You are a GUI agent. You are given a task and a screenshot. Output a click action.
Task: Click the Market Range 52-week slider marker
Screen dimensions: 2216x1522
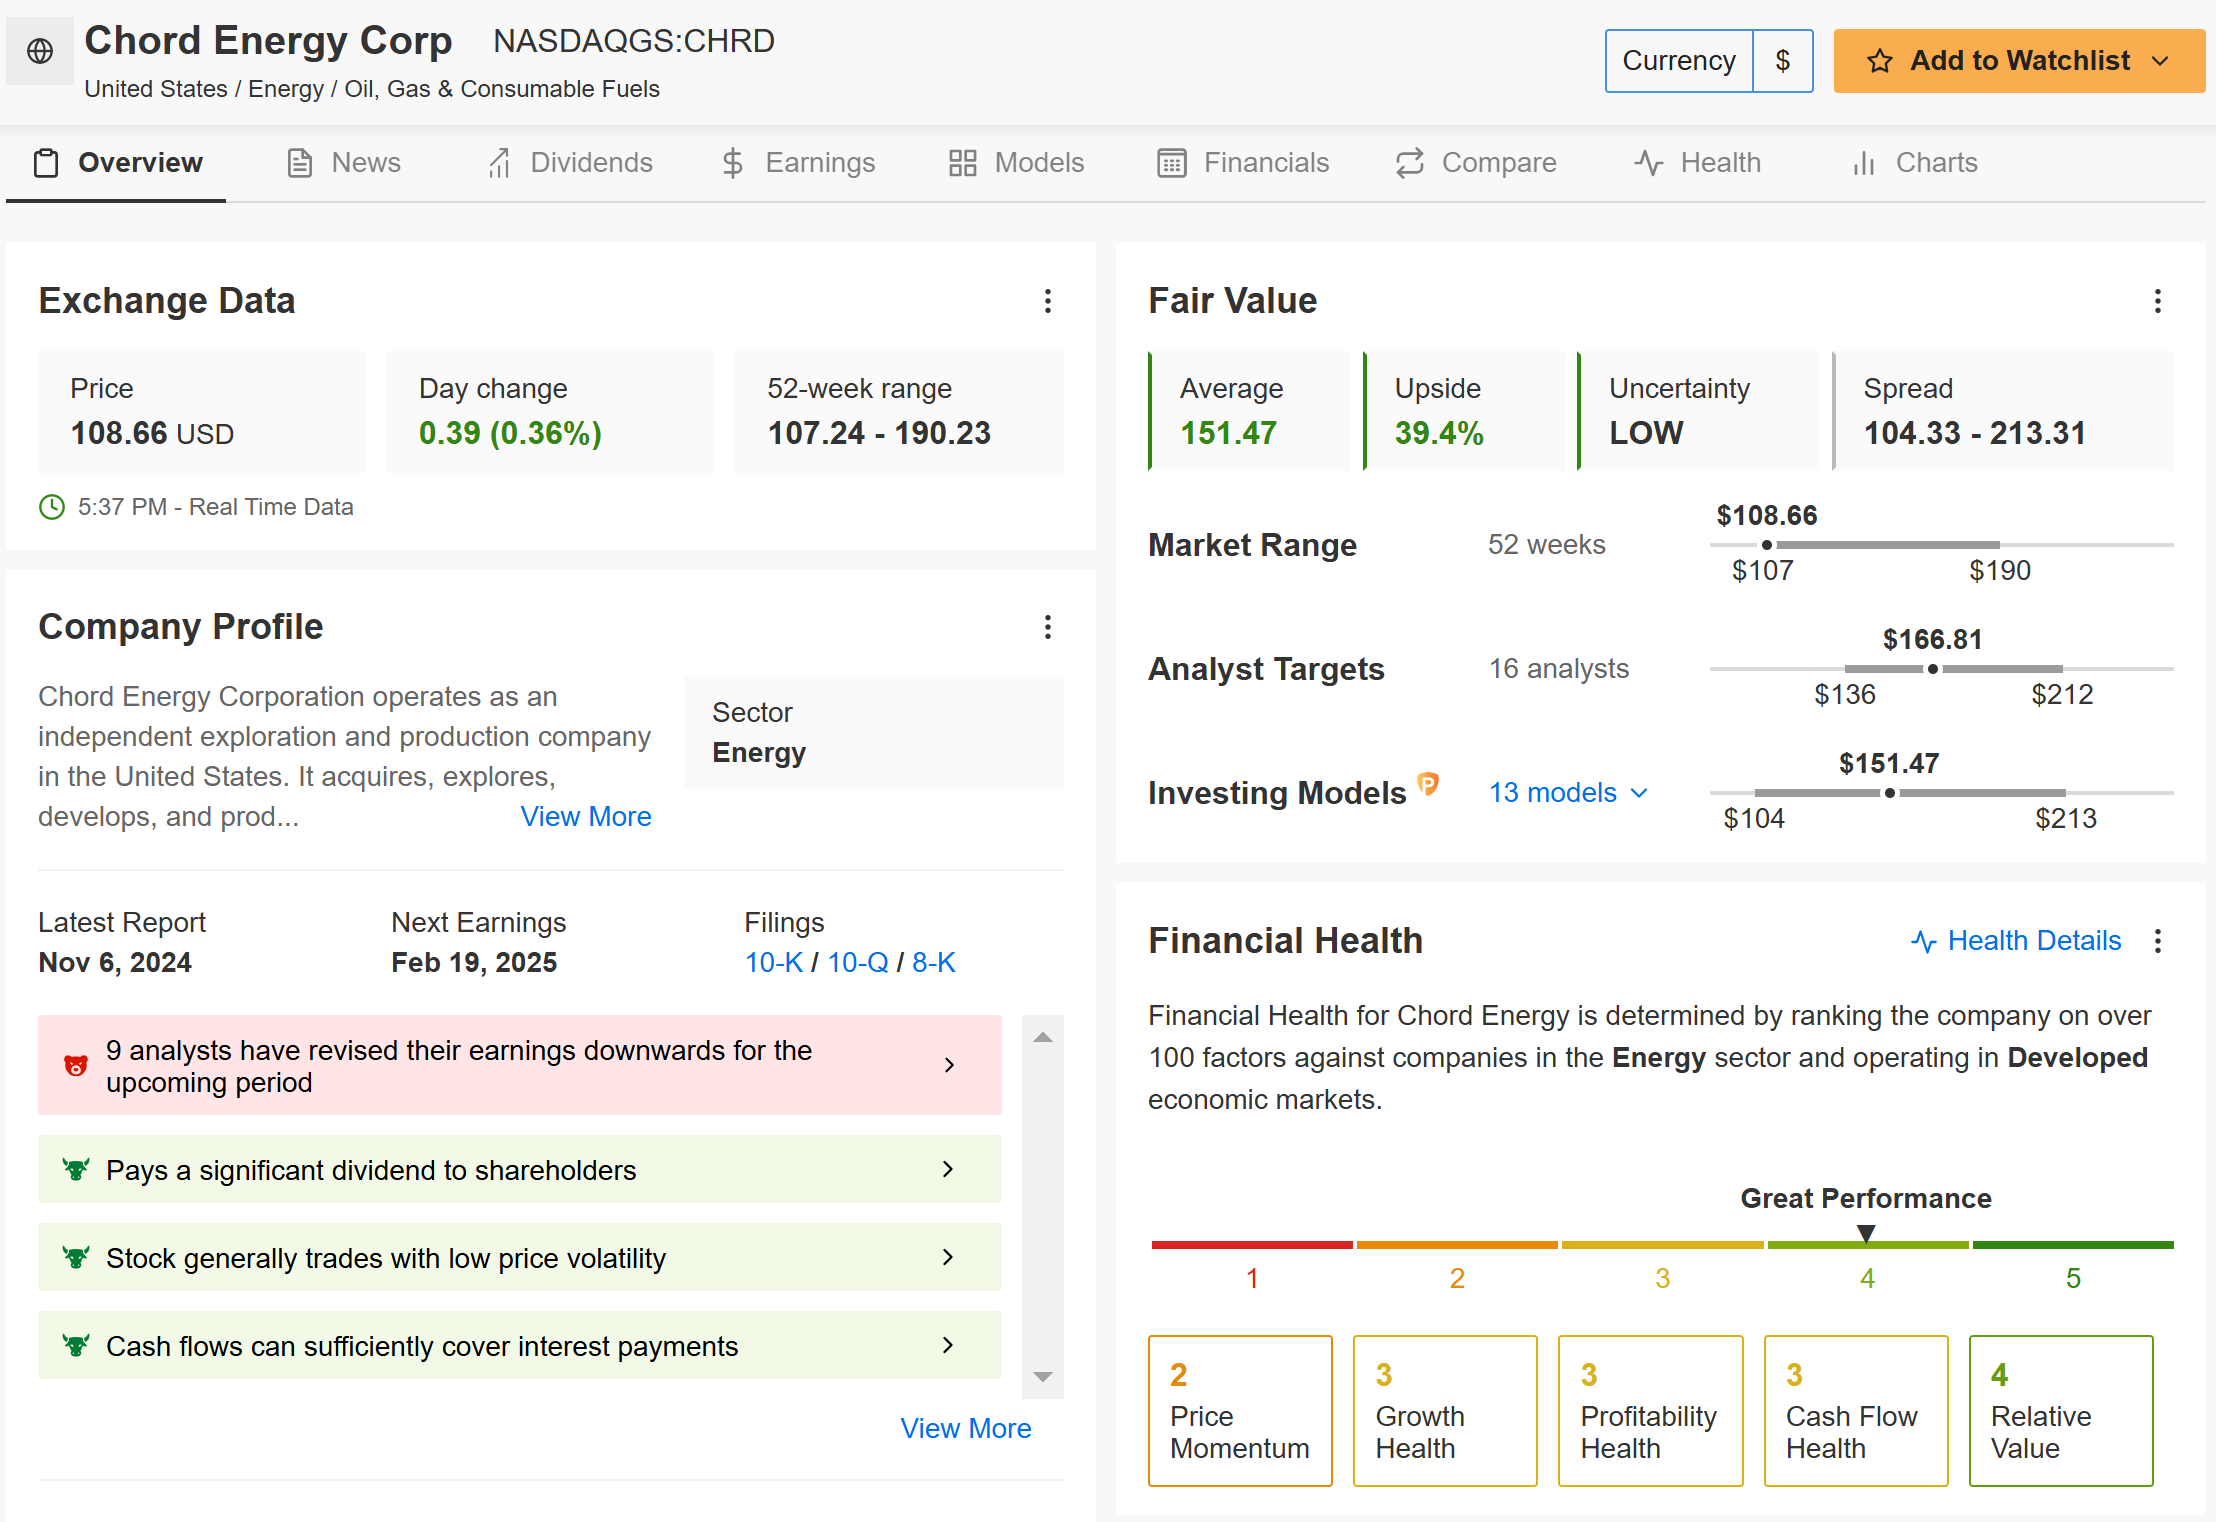pos(1767,545)
